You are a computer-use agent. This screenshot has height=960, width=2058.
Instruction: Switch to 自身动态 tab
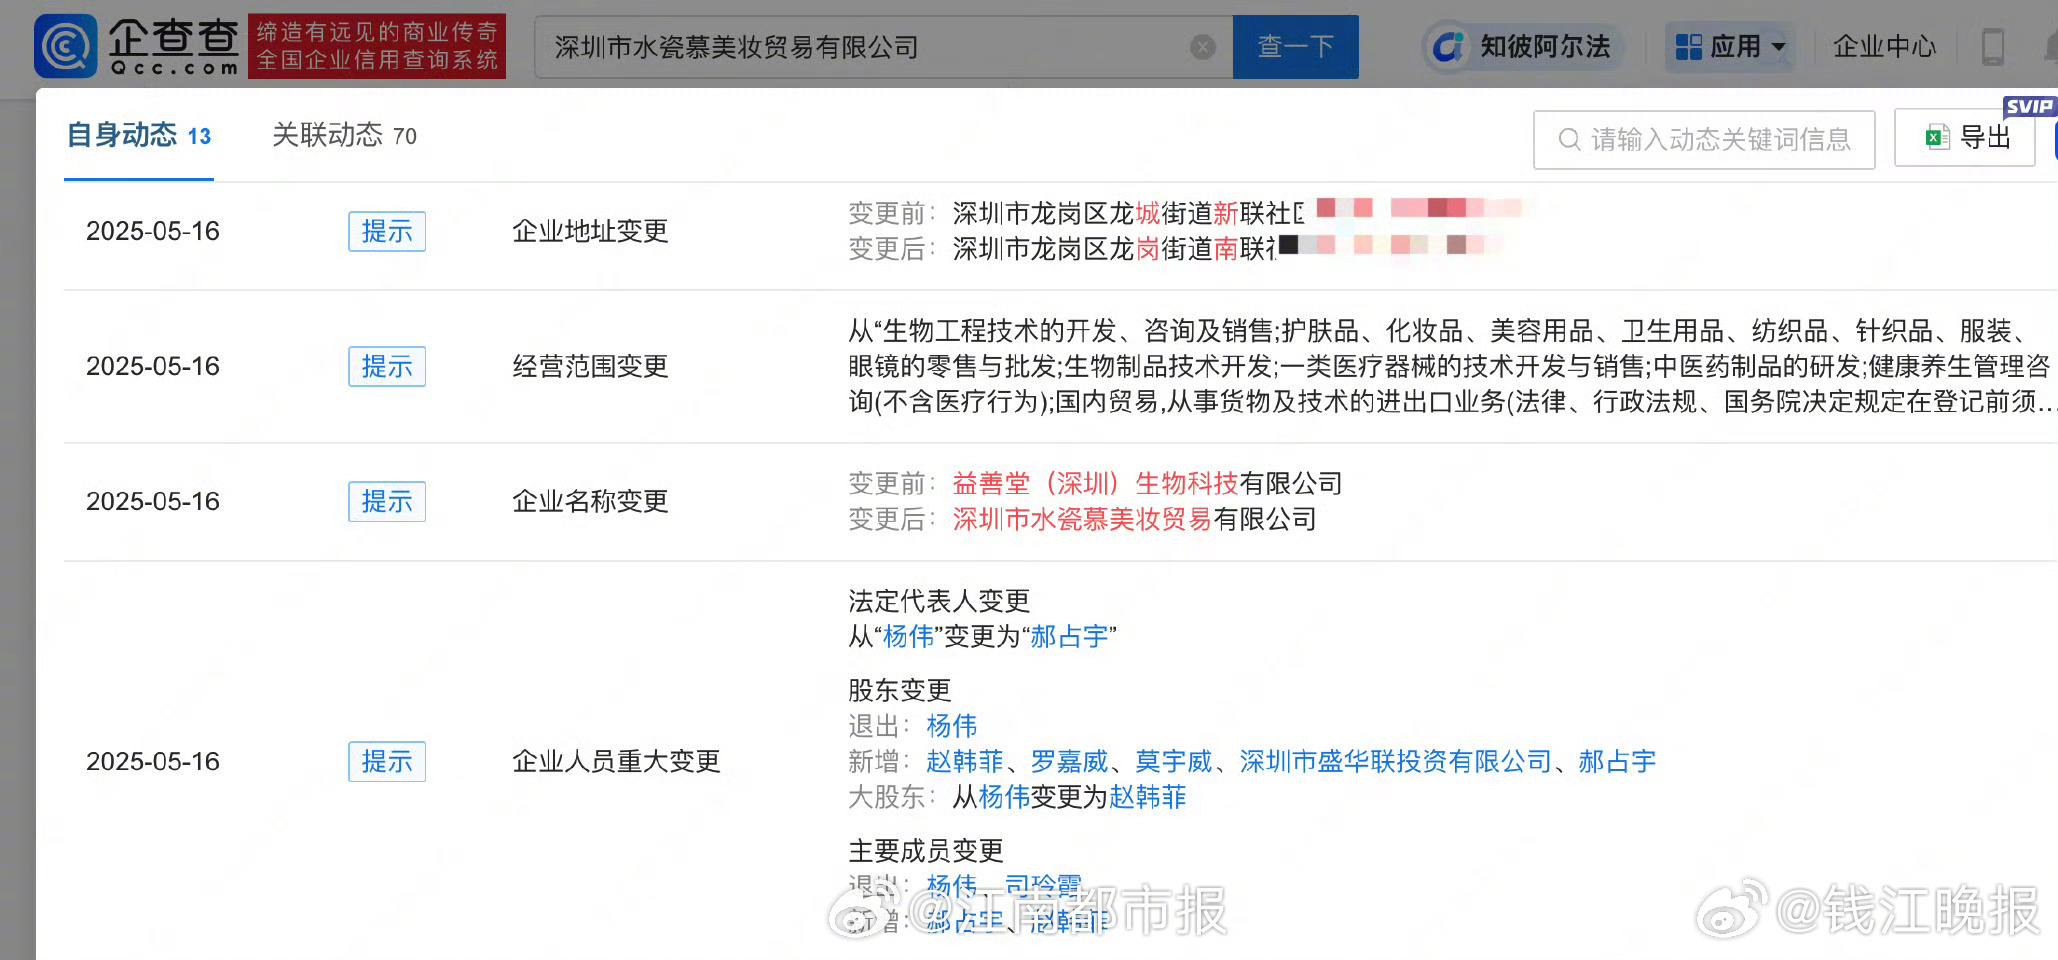tap(139, 135)
